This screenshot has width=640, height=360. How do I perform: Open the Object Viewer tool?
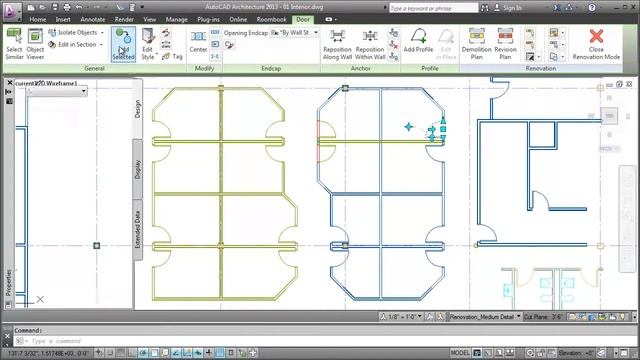(x=35, y=44)
